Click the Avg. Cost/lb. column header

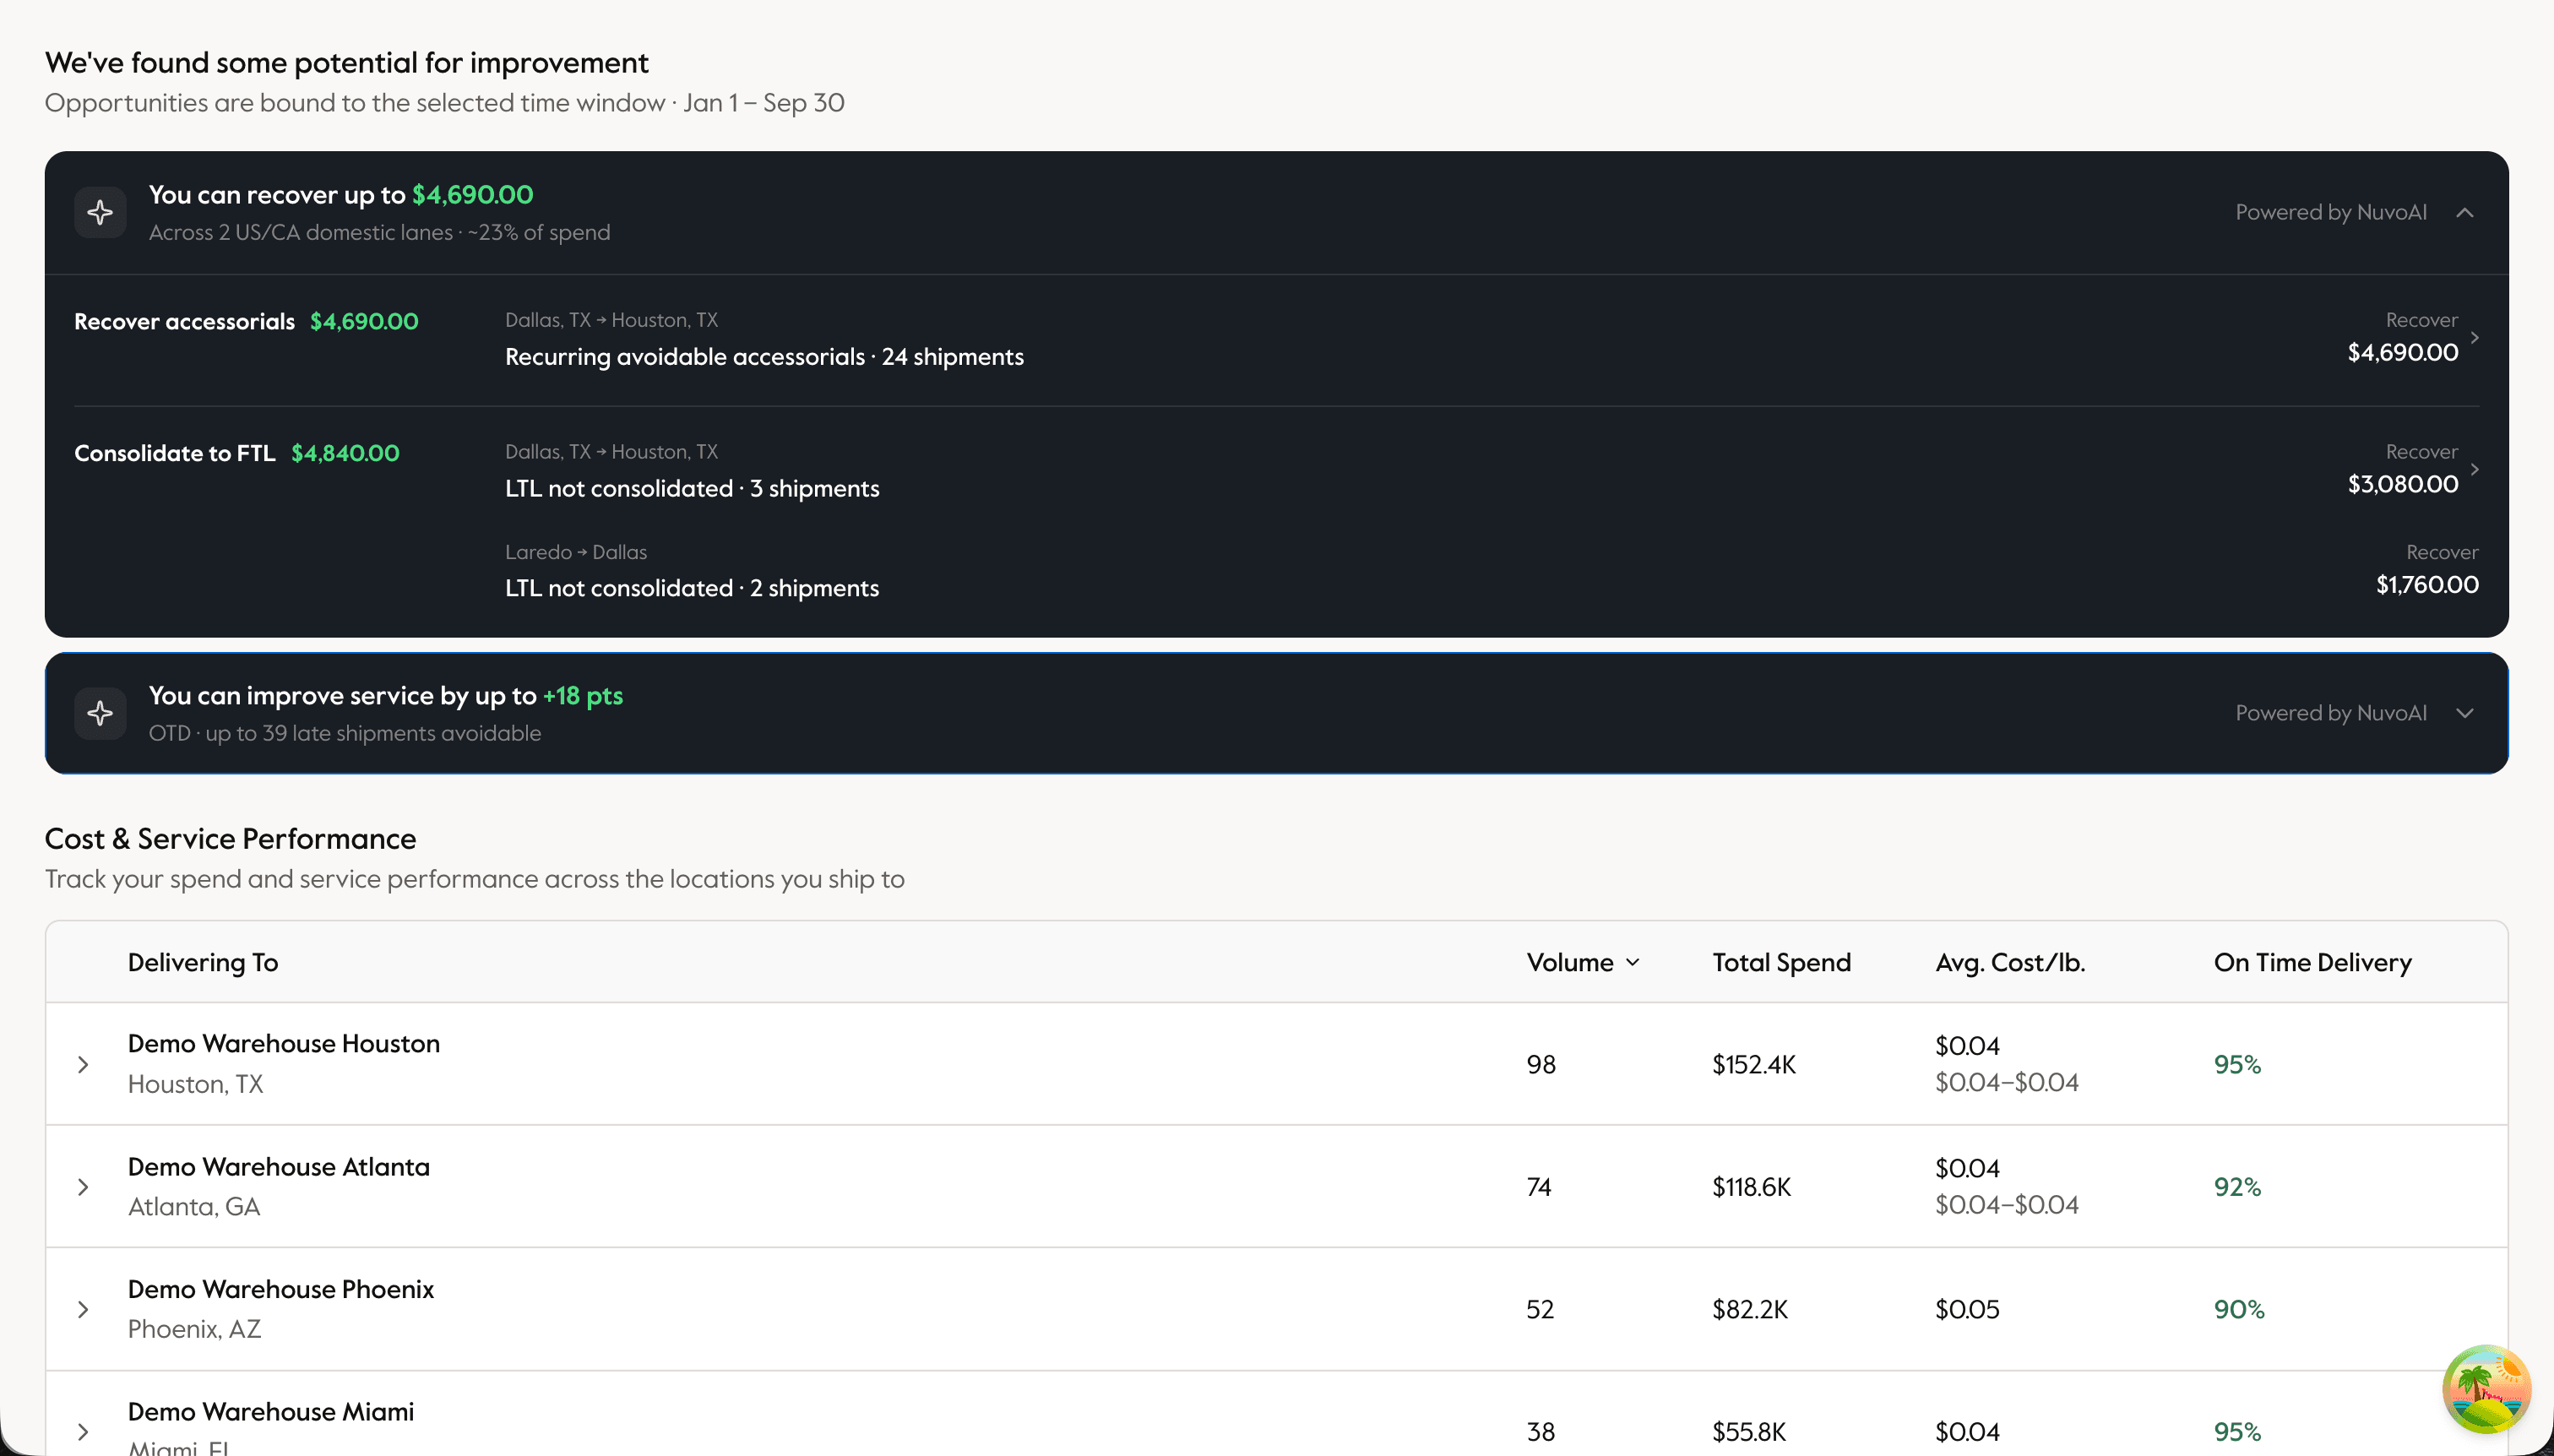coord(2010,962)
